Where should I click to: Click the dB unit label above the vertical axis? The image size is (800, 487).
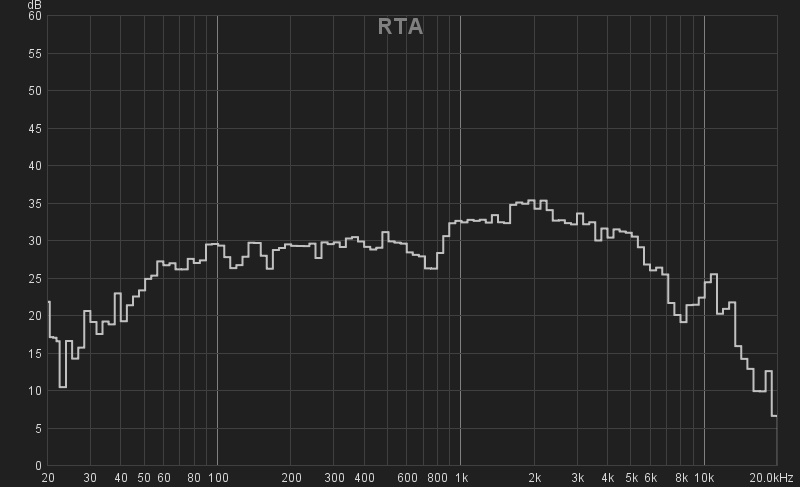(x=34, y=5)
